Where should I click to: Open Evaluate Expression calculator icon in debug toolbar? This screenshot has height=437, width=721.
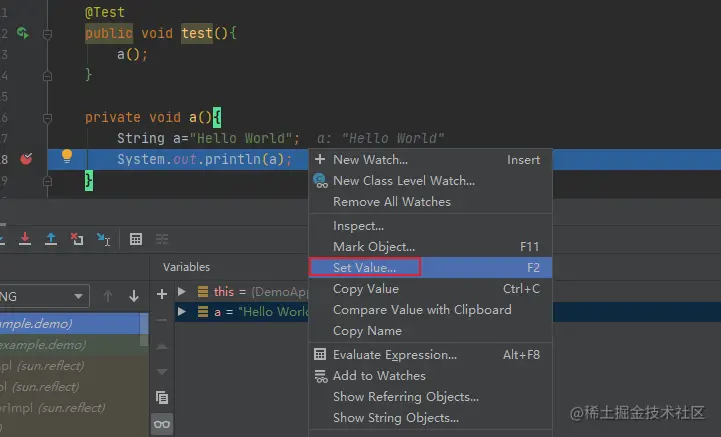tap(136, 239)
